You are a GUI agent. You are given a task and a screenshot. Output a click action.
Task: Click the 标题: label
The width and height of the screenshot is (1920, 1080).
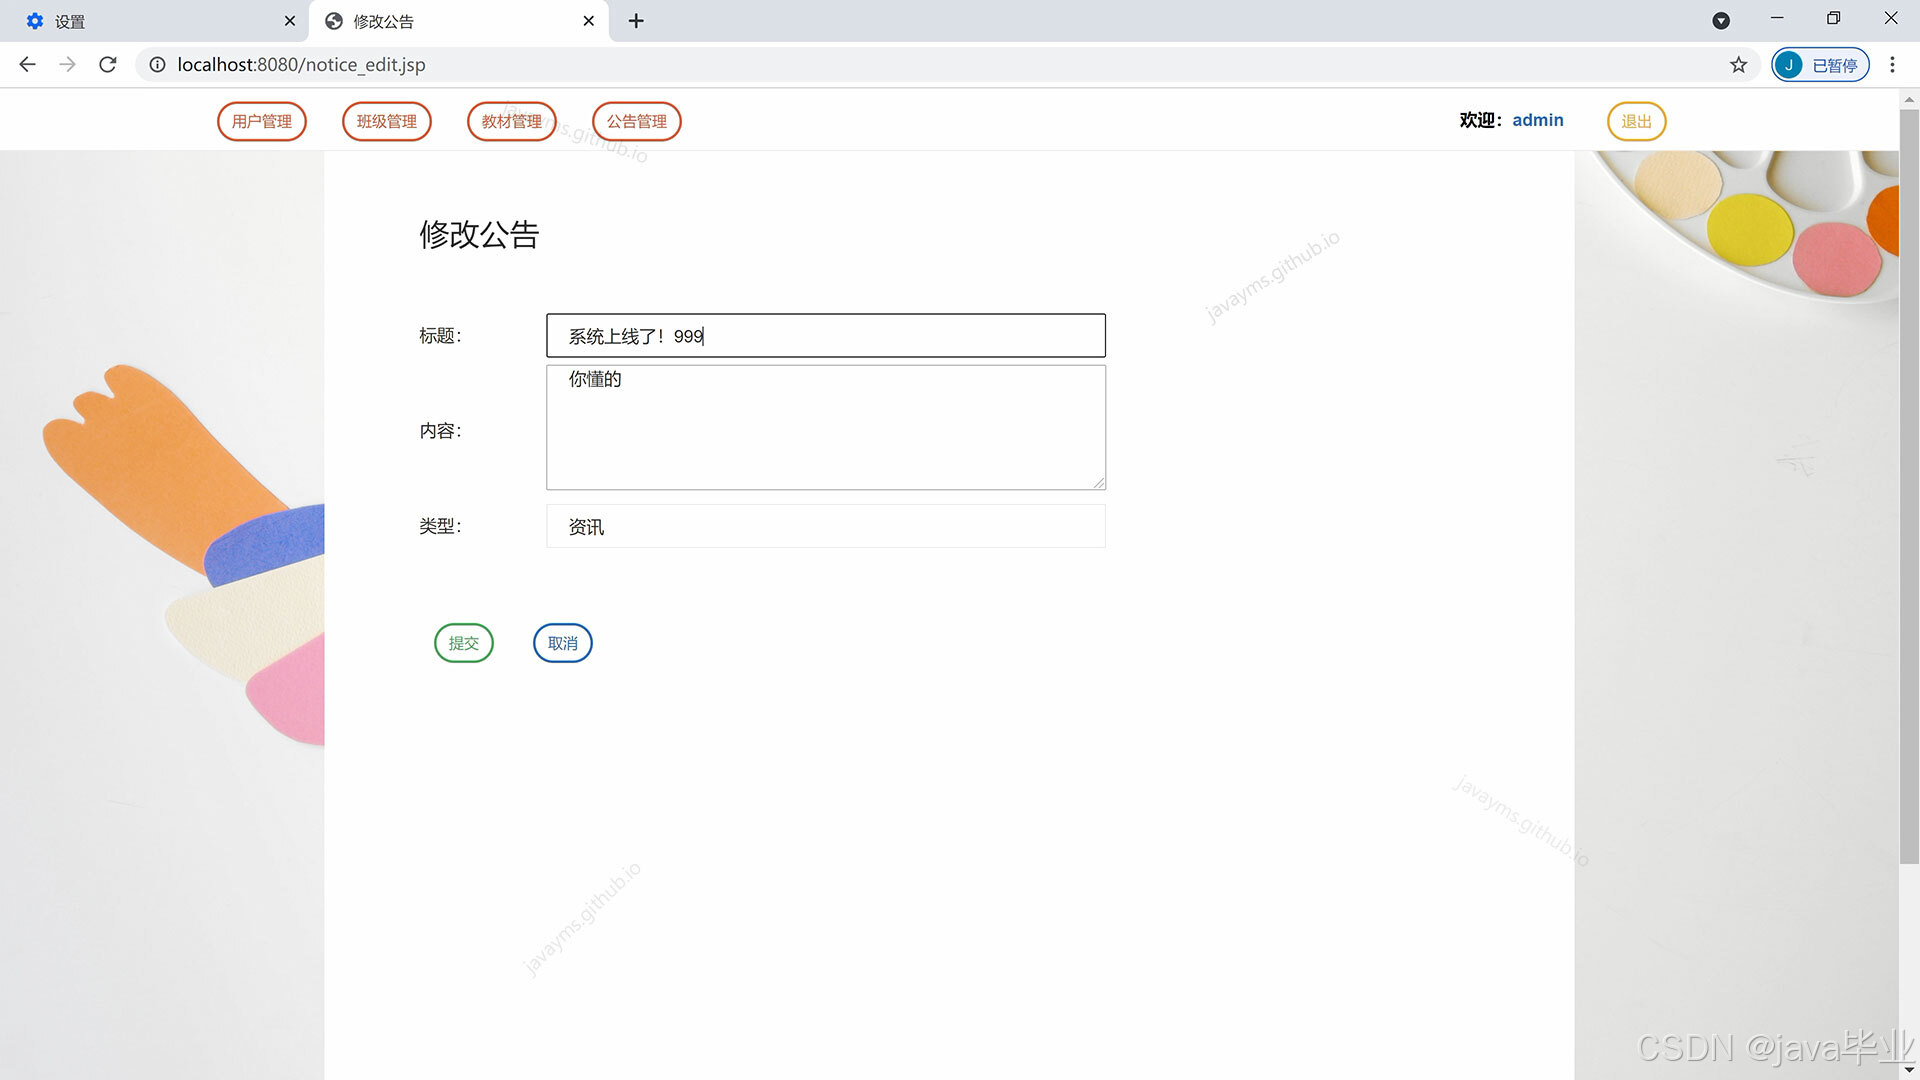coord(440,336)
